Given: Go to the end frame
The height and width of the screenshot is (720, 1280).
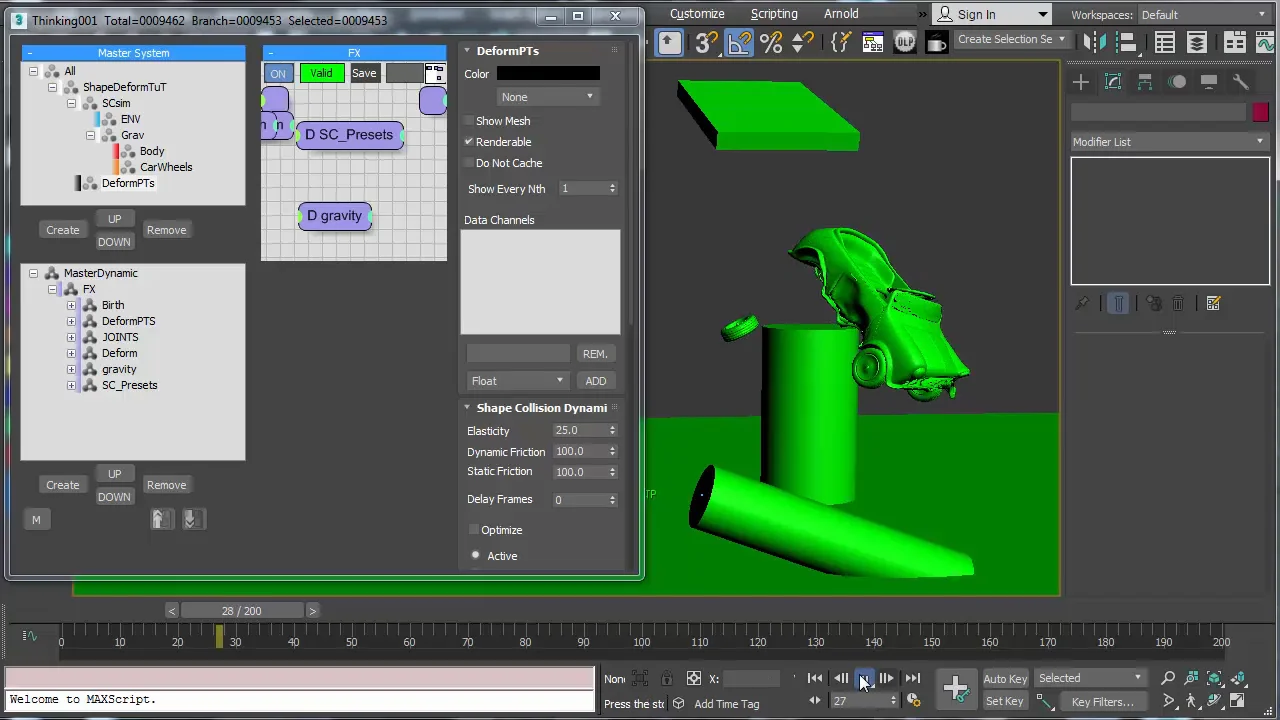Looking at the screenshot, I should pos(912,678).
